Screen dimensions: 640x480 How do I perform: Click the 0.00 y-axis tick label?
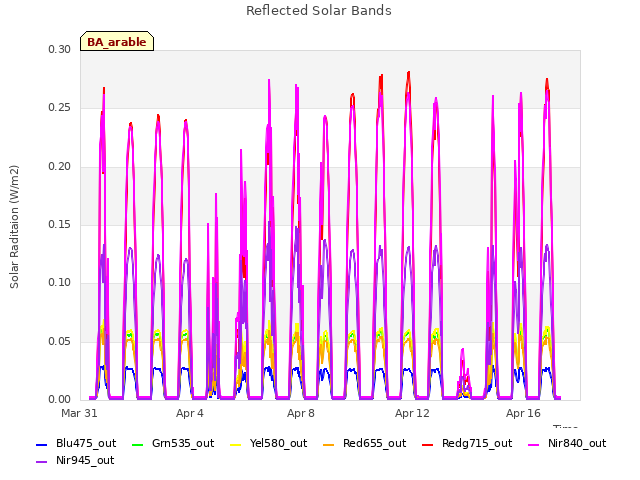click(60, 399)
